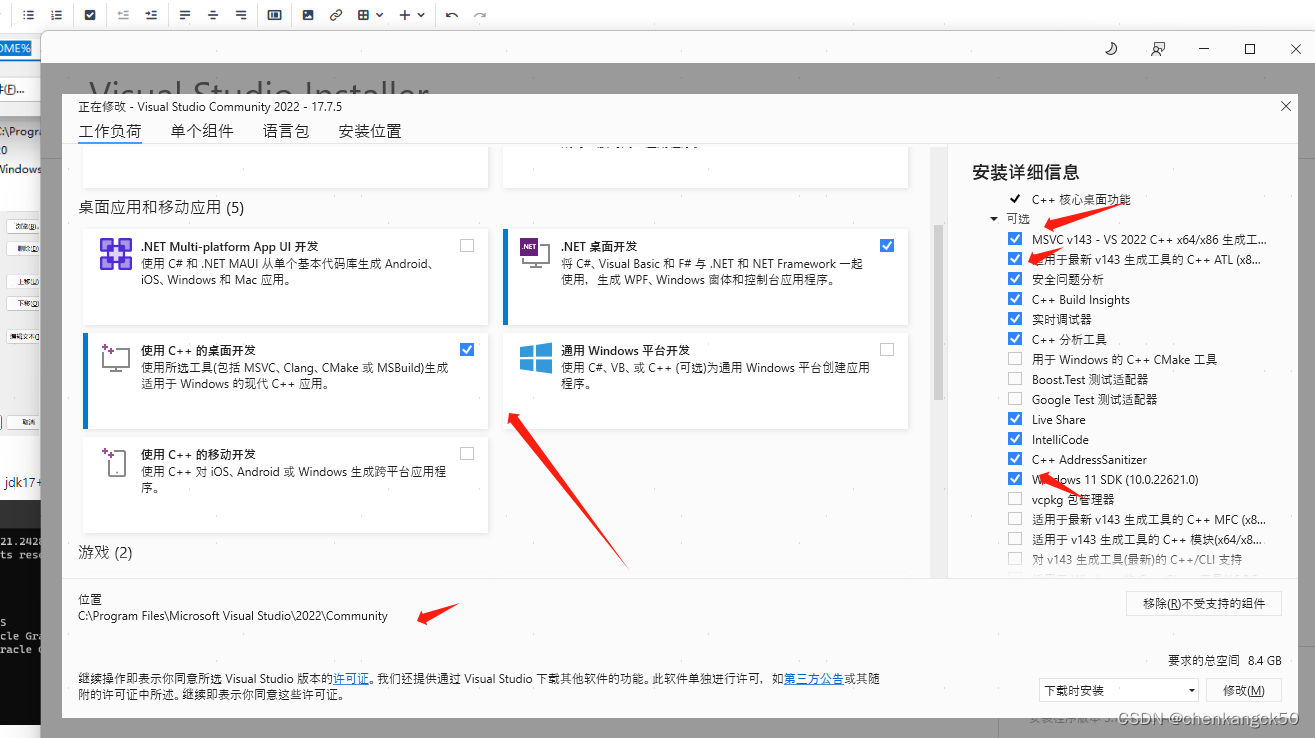This screenshot has height=738, width=1315.
Task: Click the code block icon in toolbar
Action: pos(275,15)
